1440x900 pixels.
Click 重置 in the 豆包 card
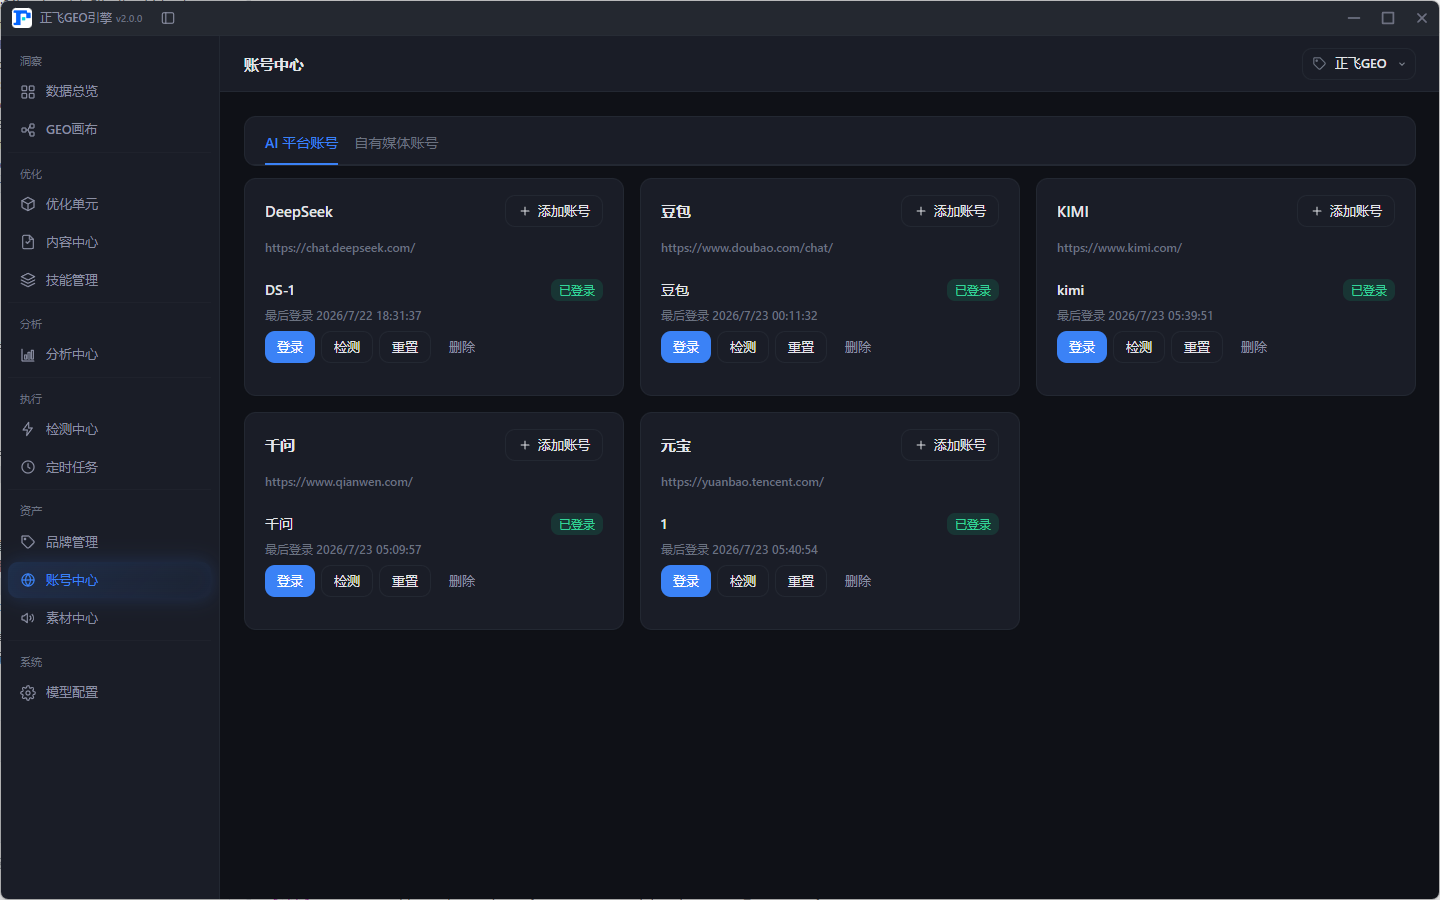[801, 347]
